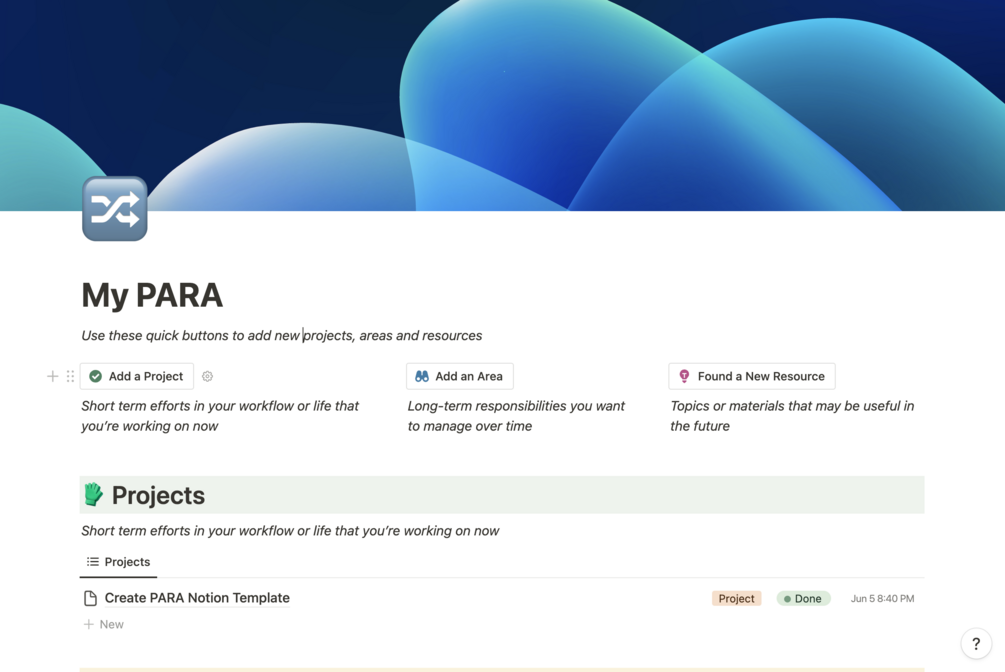Click the shuffle page icon above My PARA
The image size is (1005, 672).
(x=114, y=208)
